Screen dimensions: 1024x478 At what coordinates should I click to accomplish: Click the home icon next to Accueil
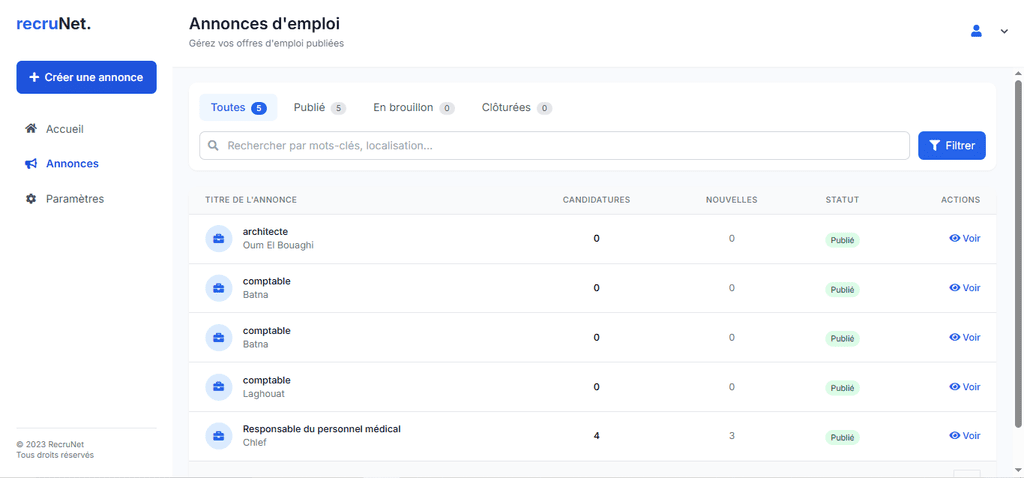[x=31, y=129]
